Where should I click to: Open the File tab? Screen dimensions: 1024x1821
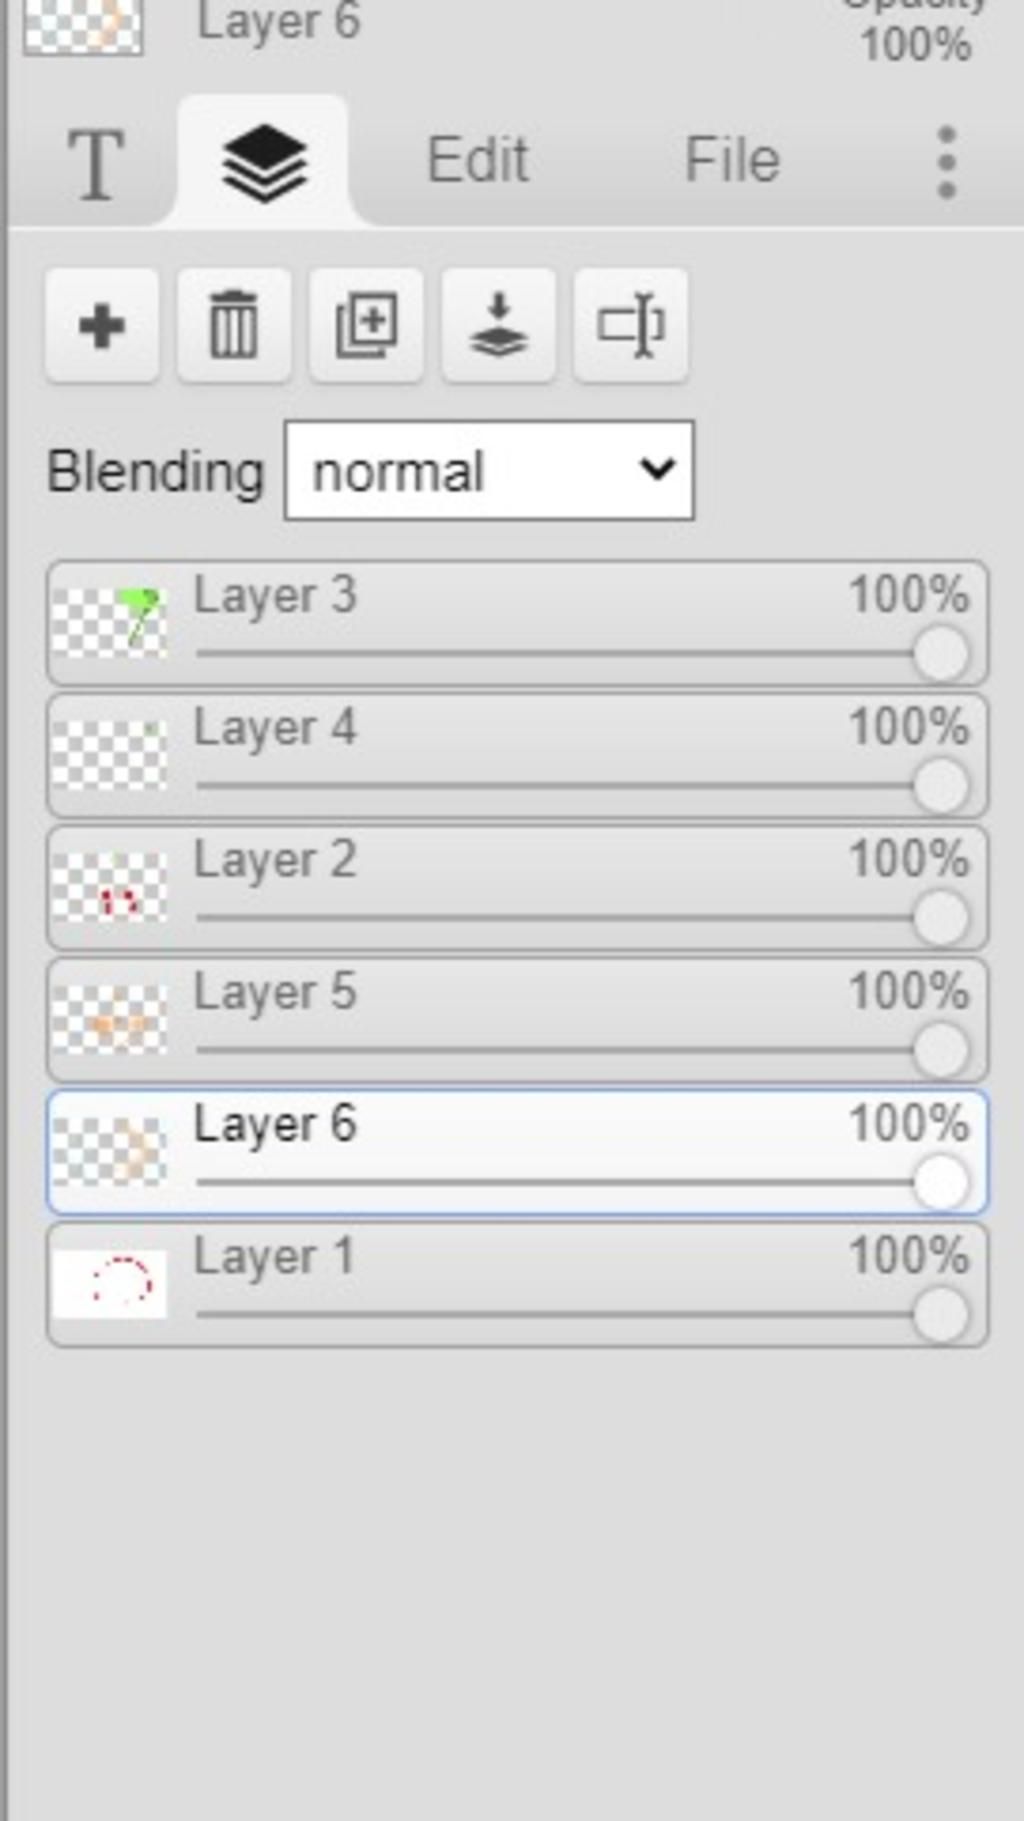pos(732,161)
